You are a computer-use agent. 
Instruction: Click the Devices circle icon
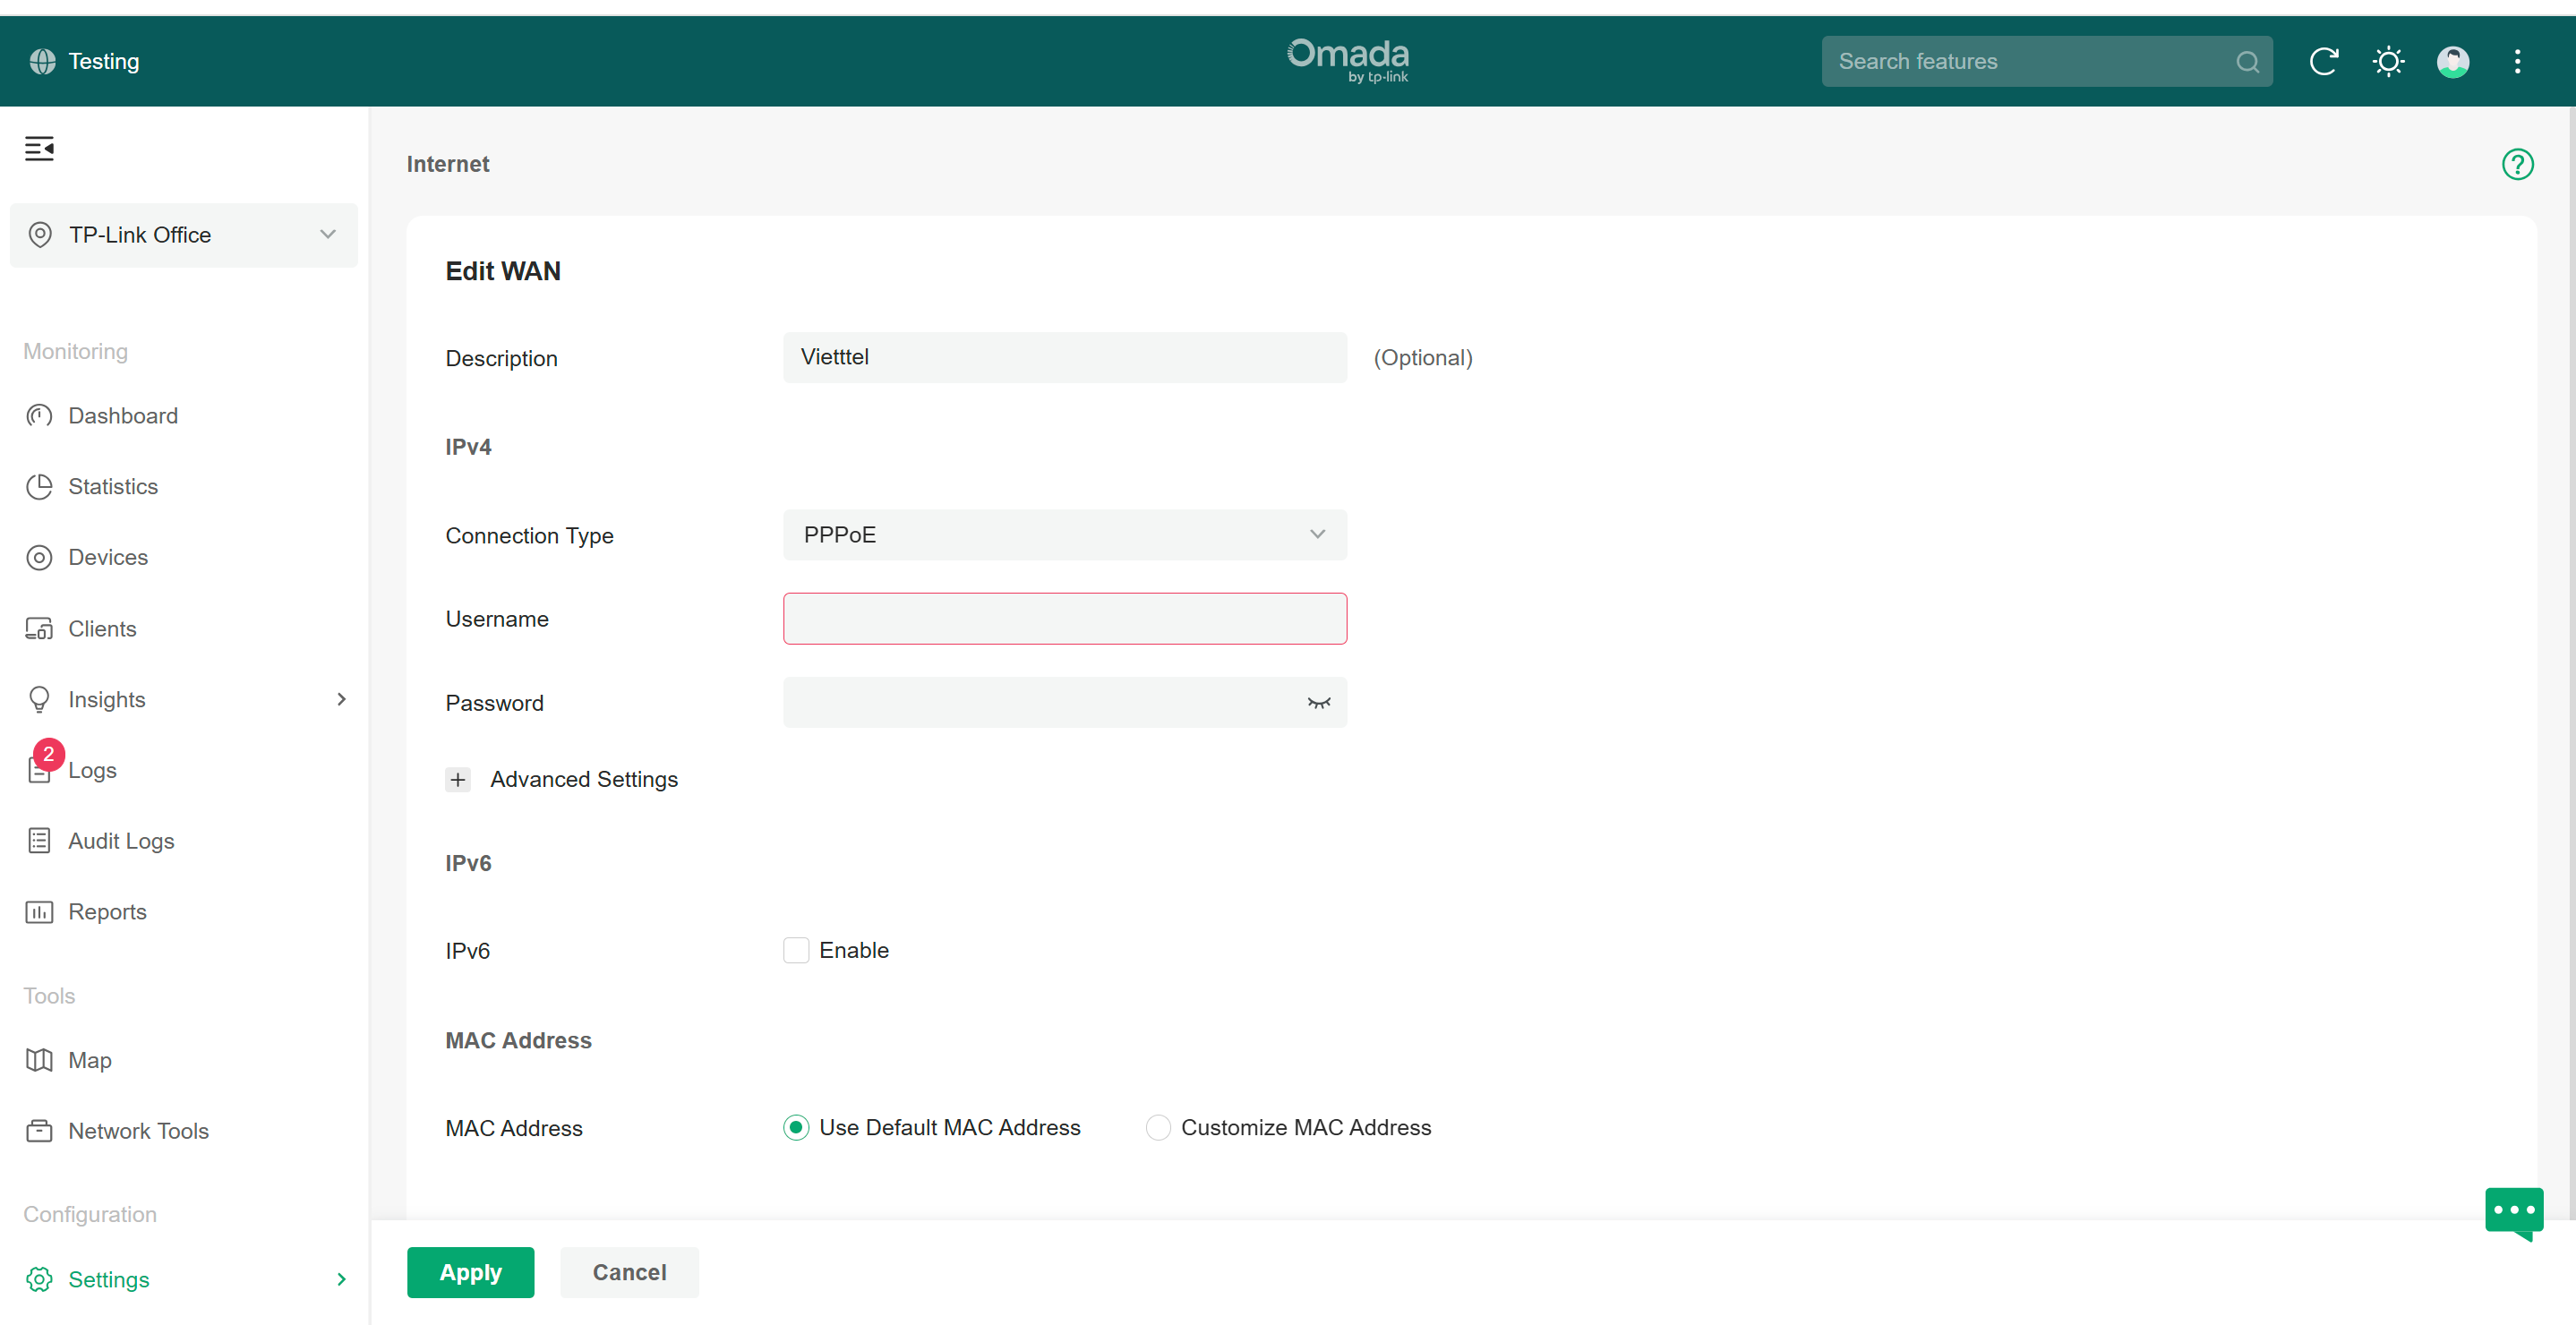pyautogui.click(x=39, y=558)
